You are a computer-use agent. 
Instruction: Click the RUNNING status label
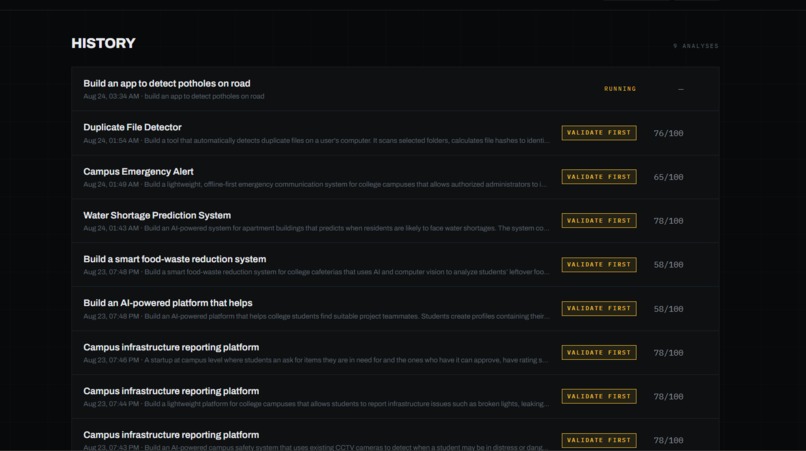[x=620, y=89]
